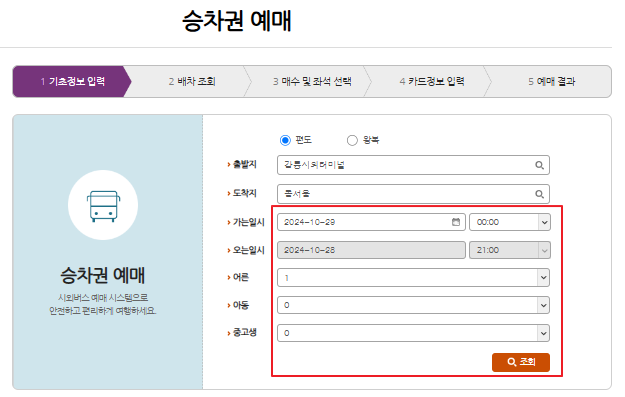Click the 승차권 예매 title in left panel
625x397 pixels.
(102, 275)
